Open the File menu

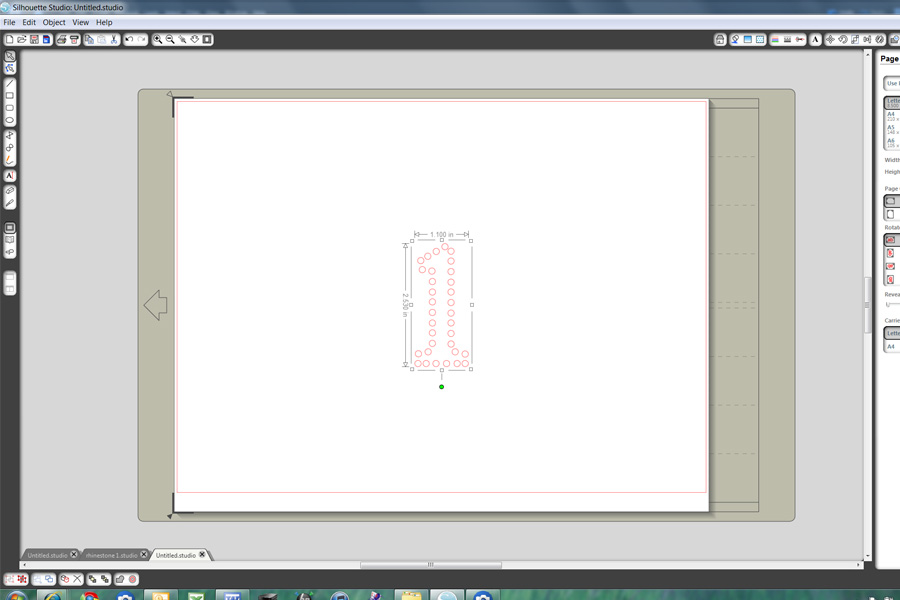[x=9, y=22]
